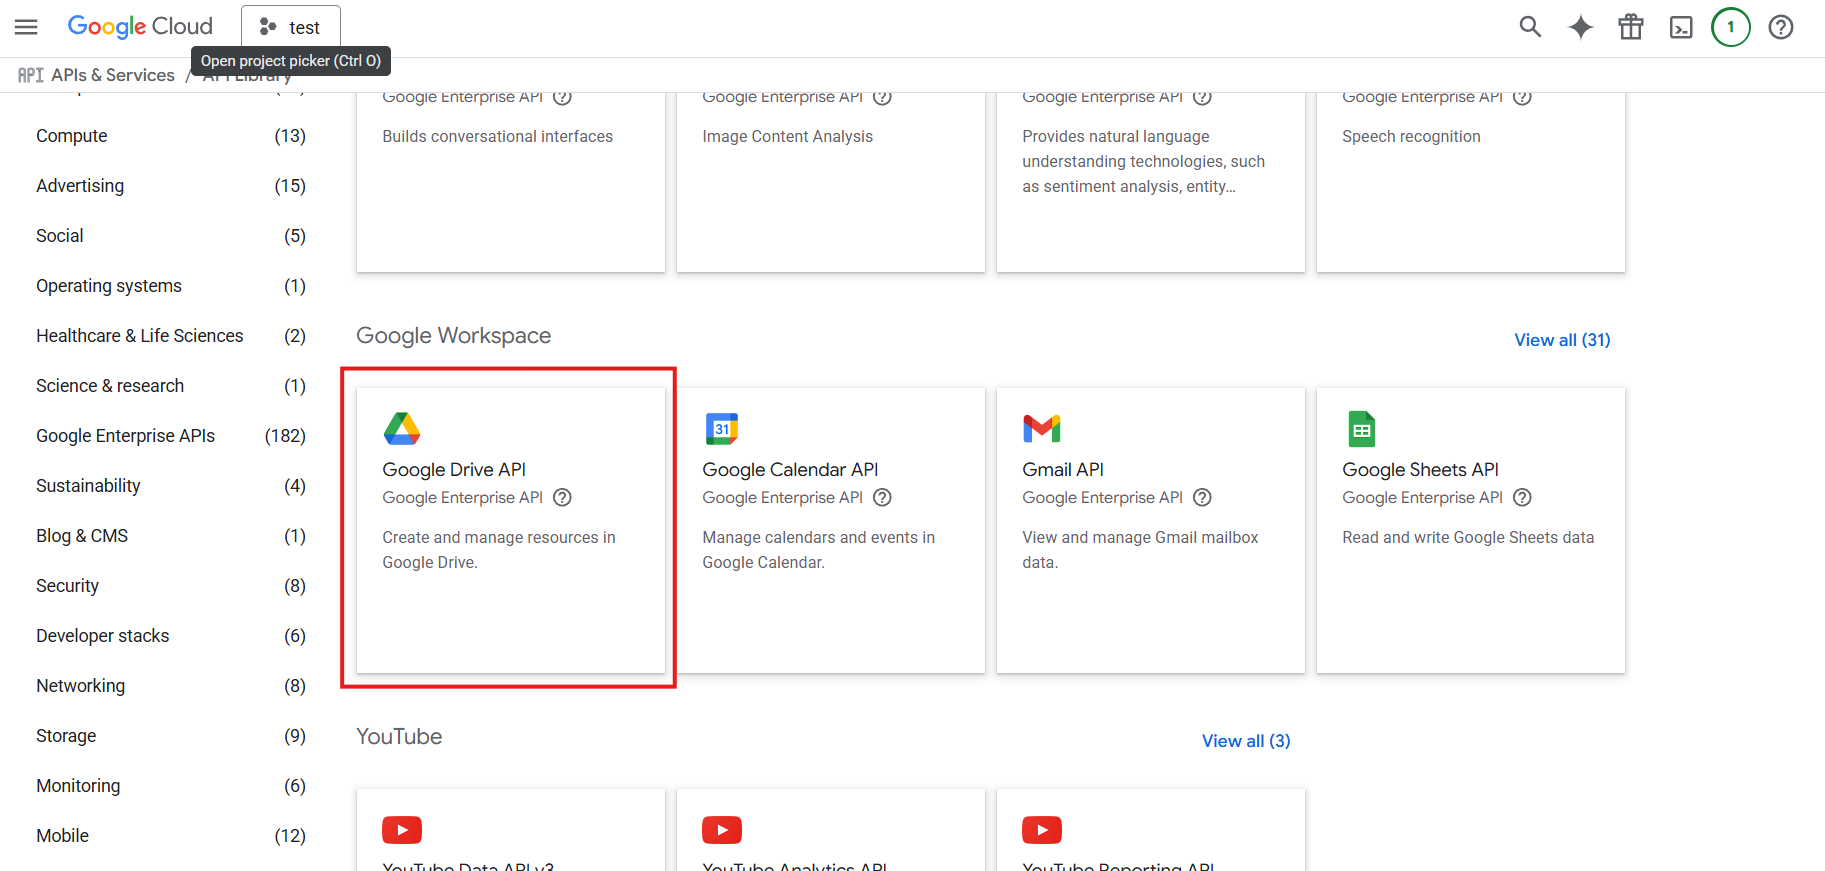
Task: Click the gift box free trial icon
Action: tap(1631, 27)
